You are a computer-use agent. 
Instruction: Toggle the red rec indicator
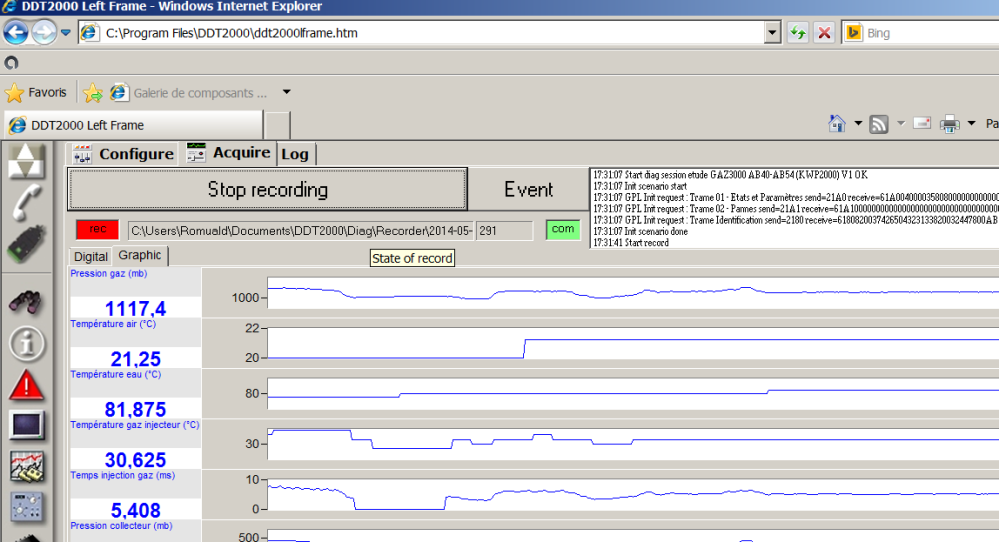click(97, 230)
